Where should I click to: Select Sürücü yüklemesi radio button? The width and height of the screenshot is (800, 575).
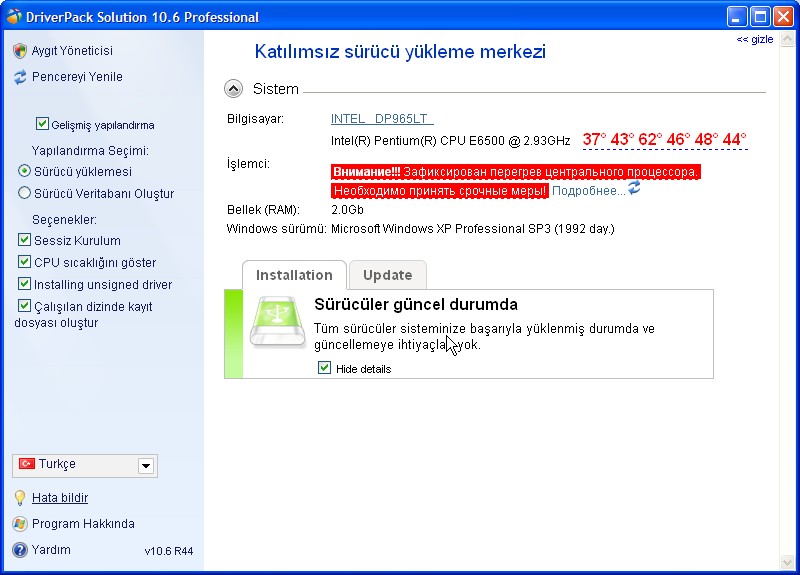(x=24, y=171)
